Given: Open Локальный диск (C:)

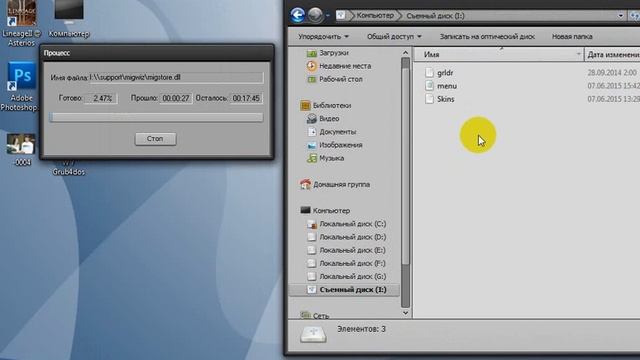Looking at the screenshot, I should click(352, 224).
